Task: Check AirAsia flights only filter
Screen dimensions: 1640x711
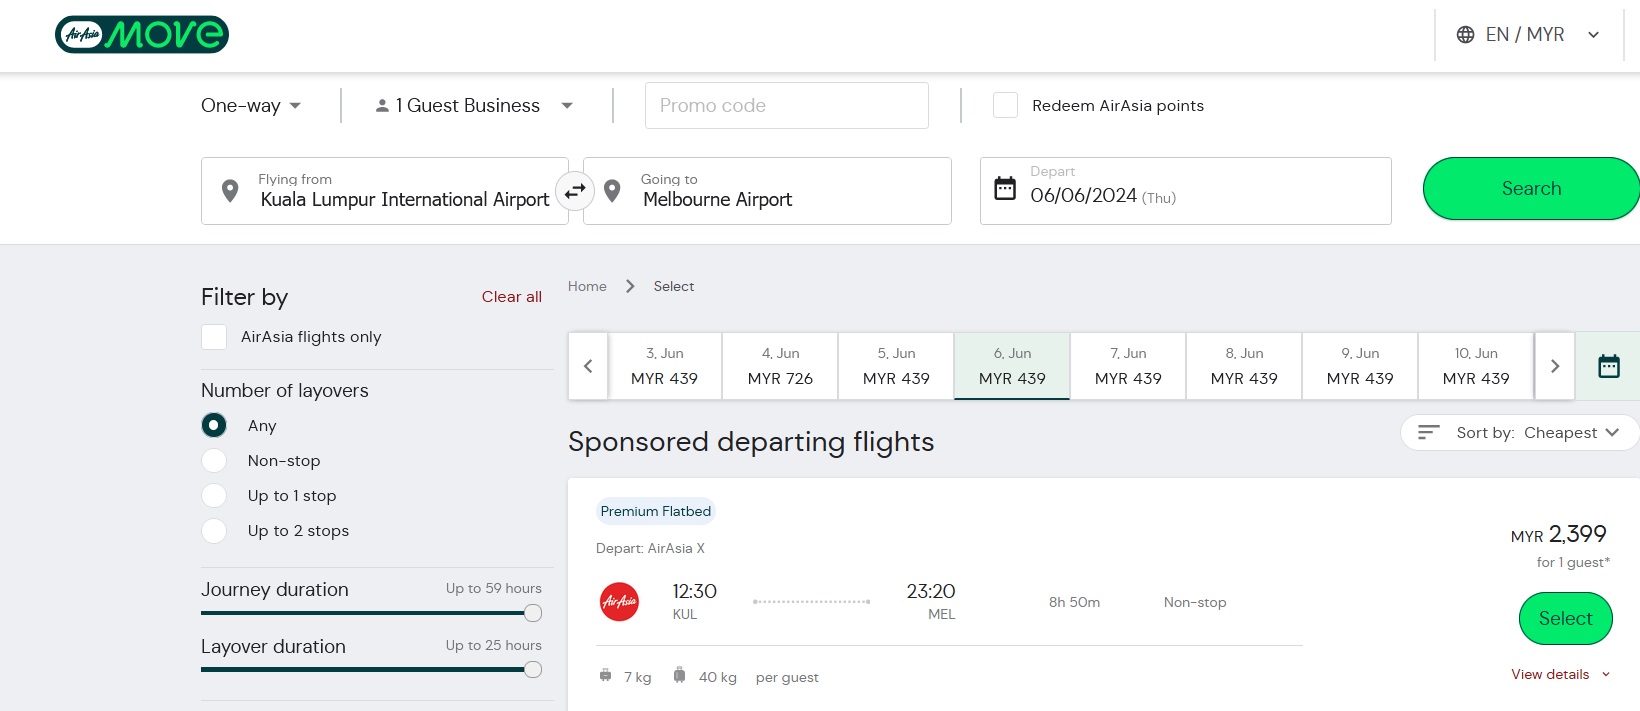Action: click(x=214, y=337)
